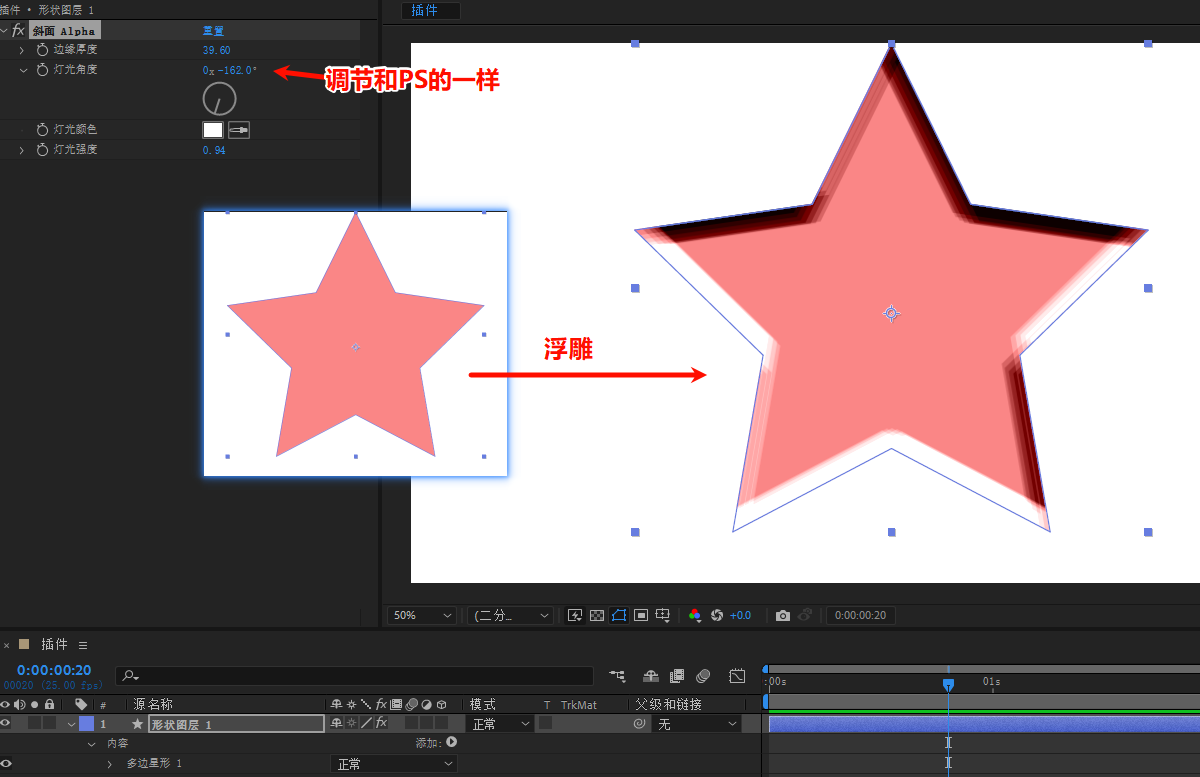This screenshot has height=777, width=1200.
Task: Click the preview time 0:00:00:20 in viewer
Action: pos(861,615)
